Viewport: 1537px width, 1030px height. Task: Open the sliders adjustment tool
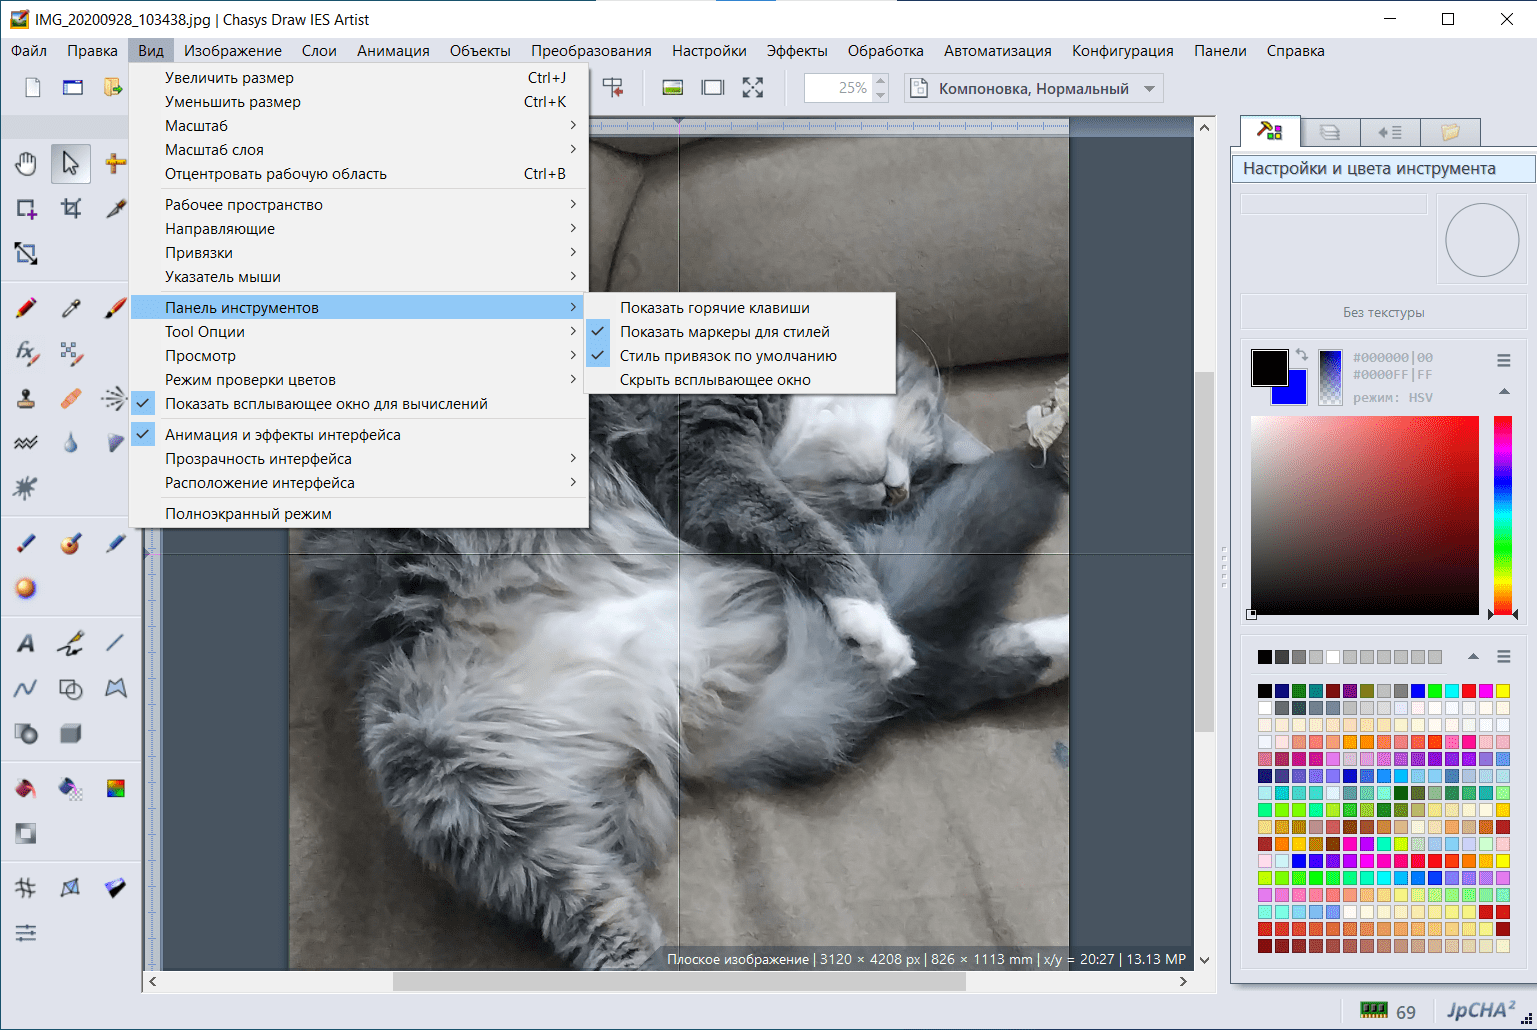[x=26, y=933]
